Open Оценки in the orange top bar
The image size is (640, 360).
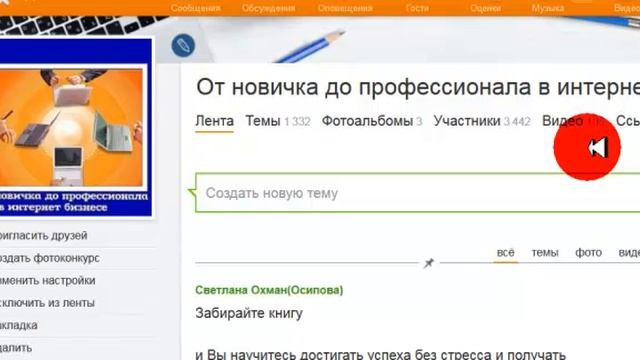point(485,8)
